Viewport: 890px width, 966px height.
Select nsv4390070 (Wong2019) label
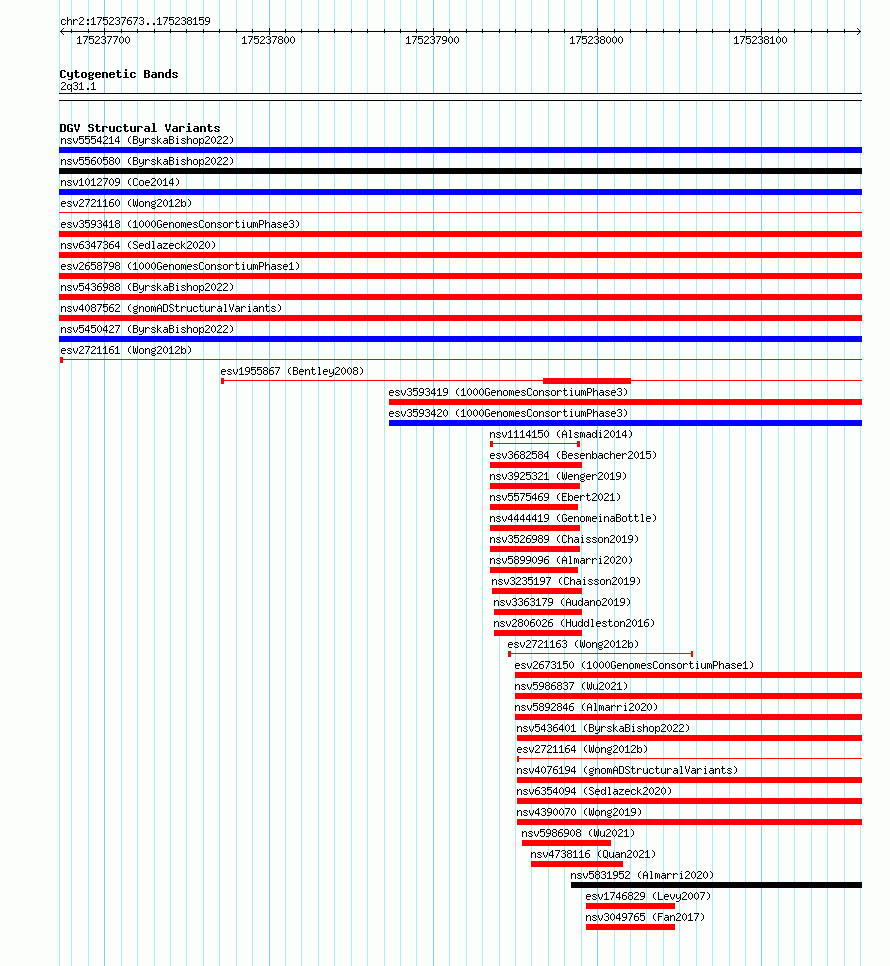pyautogui.click(x=579, y=812)
